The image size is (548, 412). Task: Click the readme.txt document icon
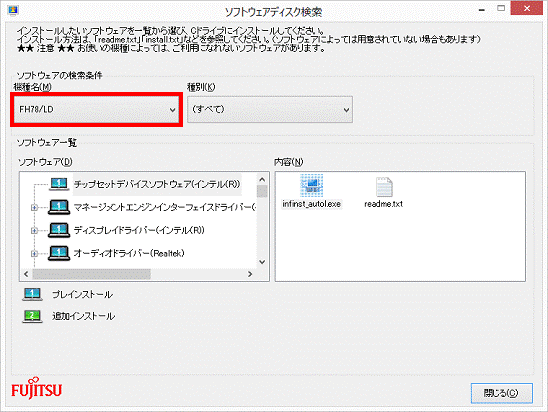pos(384,187)
